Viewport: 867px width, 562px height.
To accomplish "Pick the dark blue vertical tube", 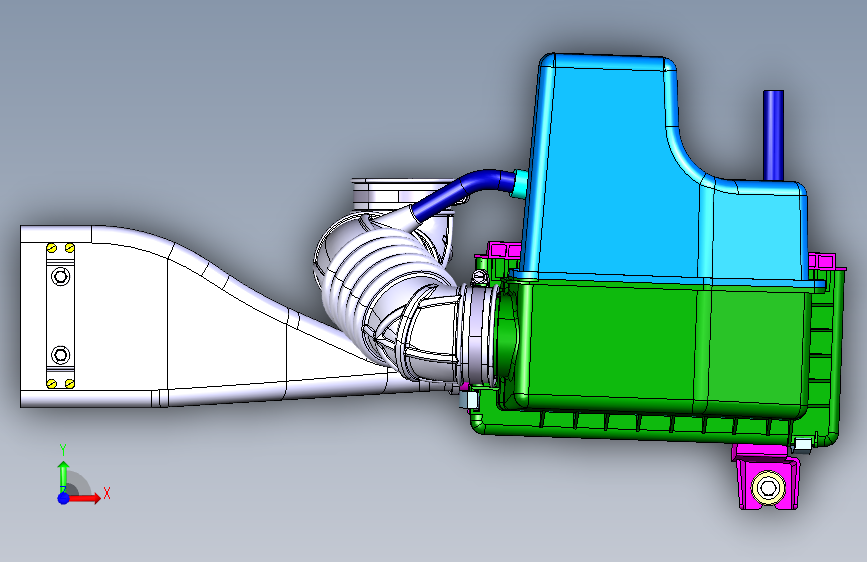I will 773,135.
